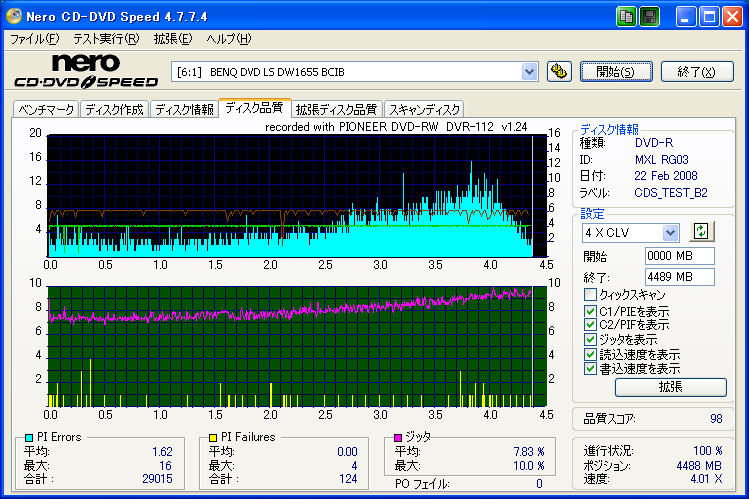This screenshot has width=749, height=499.
Task: Toggle the ジッタを表示 checkbox
Action: pos(590,340)
